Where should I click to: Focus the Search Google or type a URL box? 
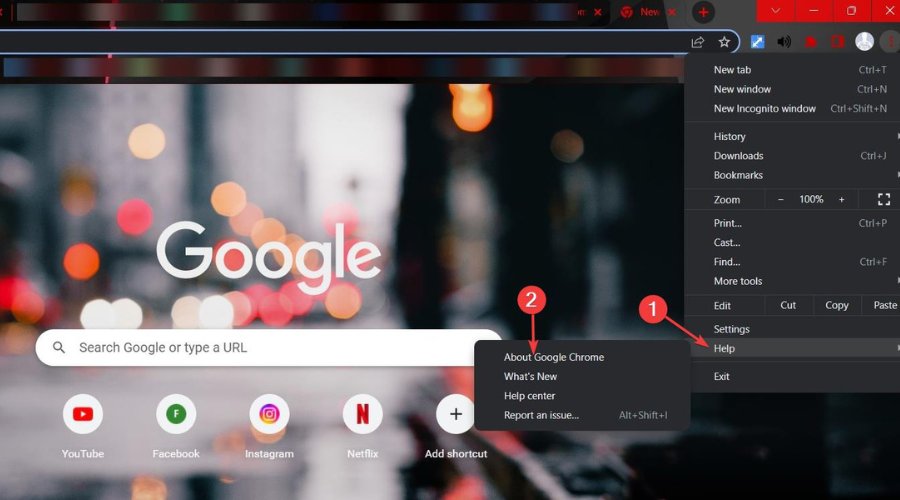(x=269, y=347)
